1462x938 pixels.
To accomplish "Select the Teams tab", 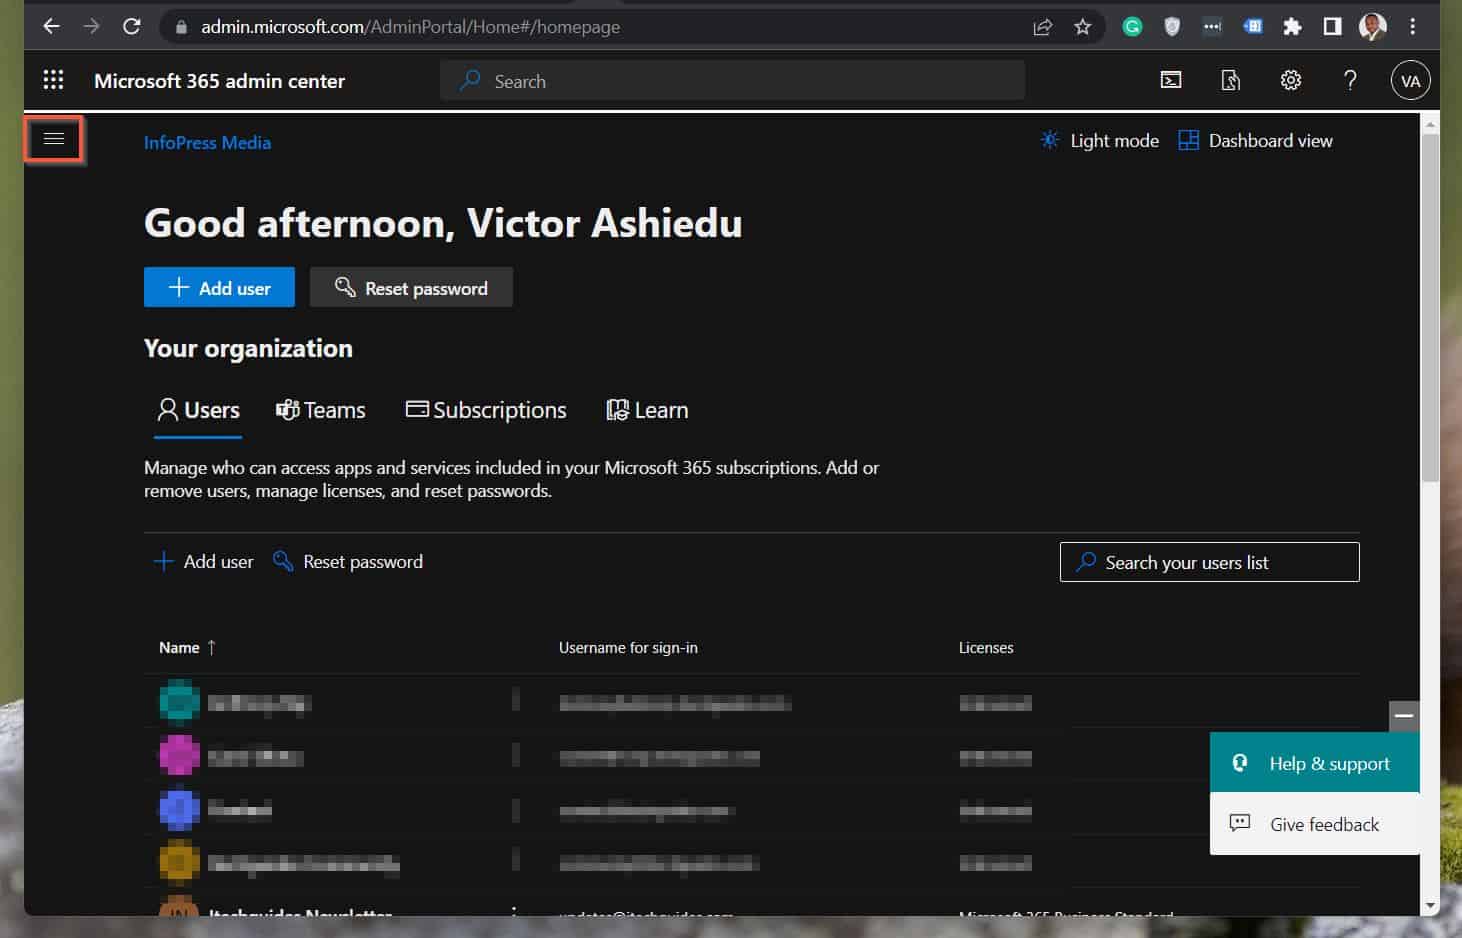I will coord(320,410).
